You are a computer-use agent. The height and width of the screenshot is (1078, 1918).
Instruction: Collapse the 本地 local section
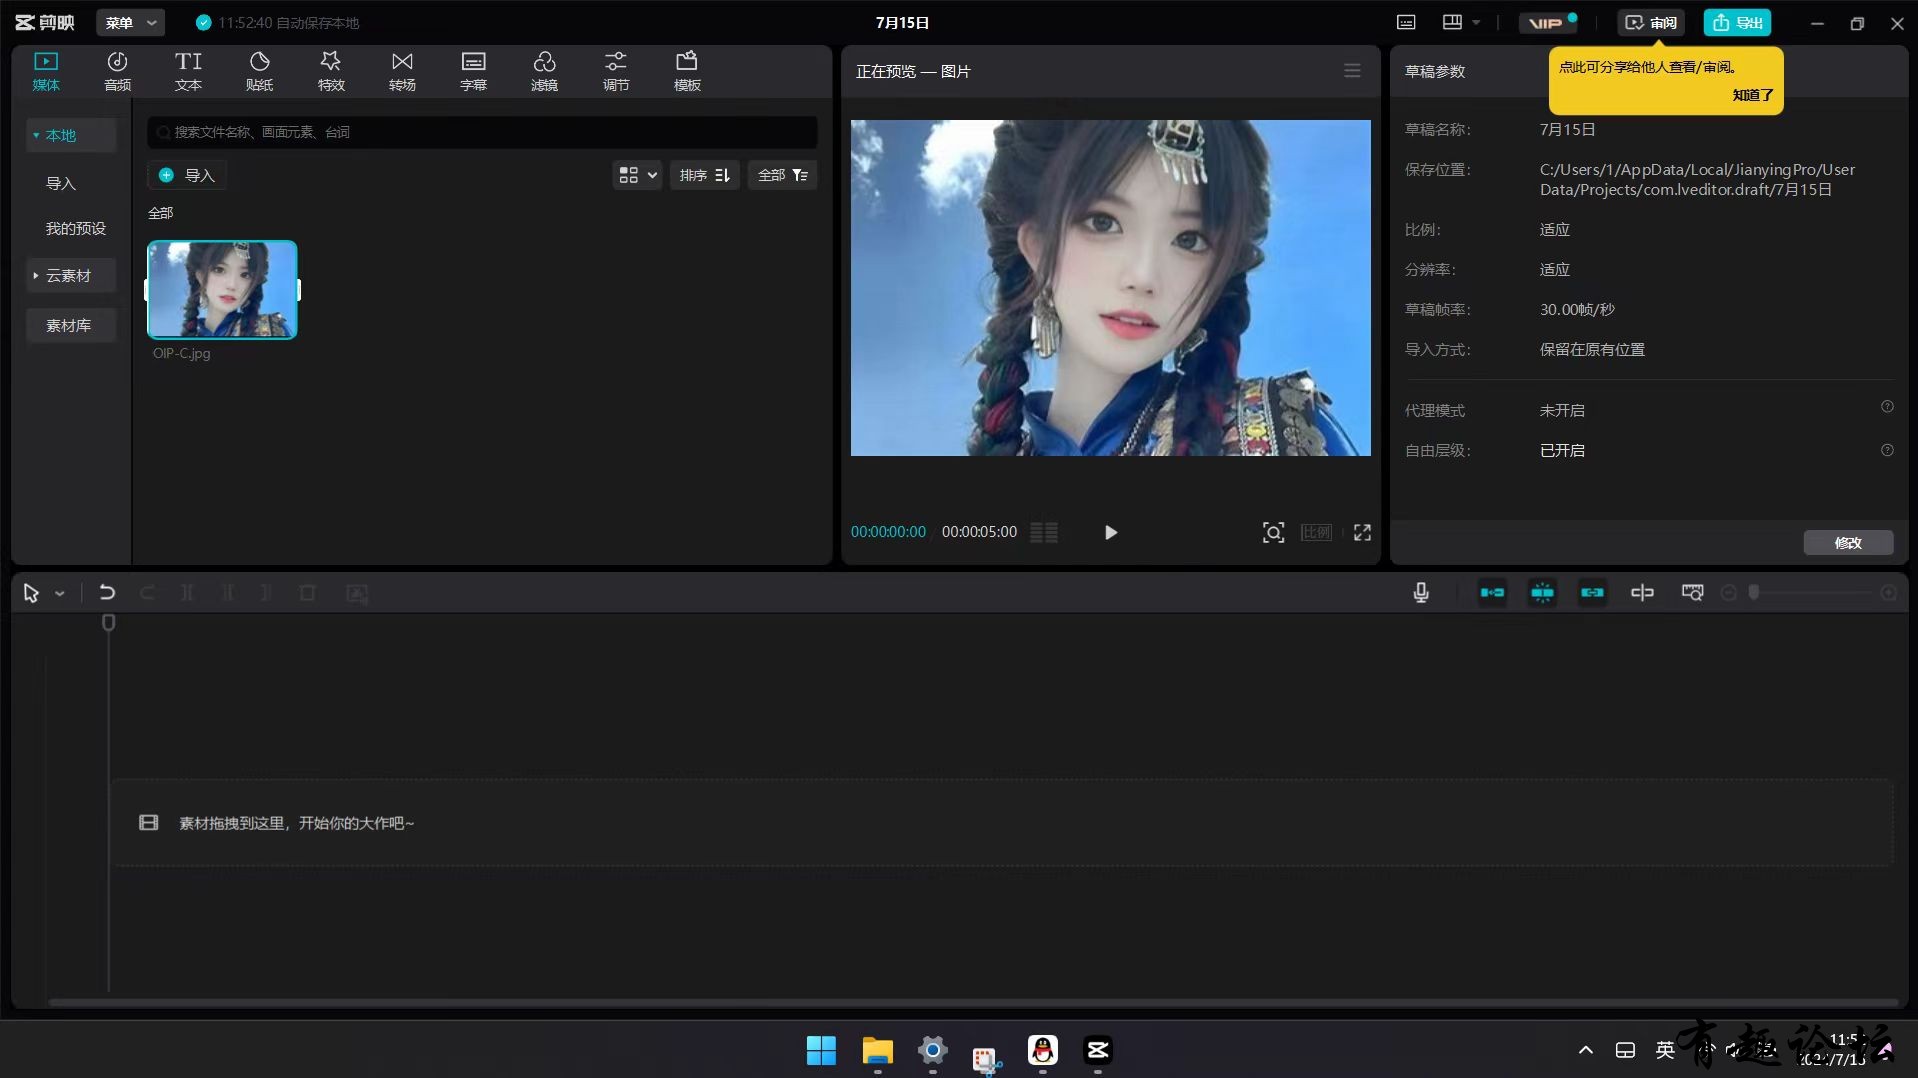(71, 135)
